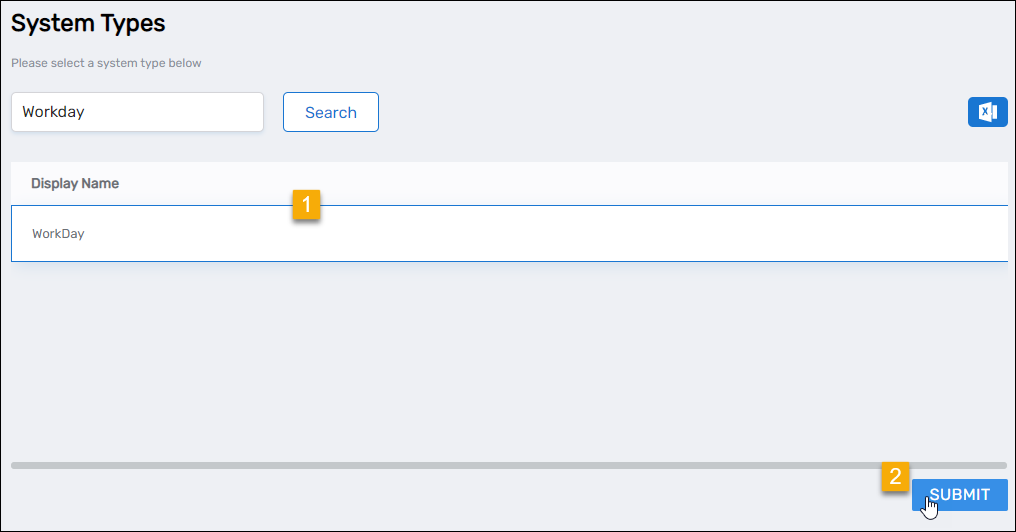Click the Search button
Image resolution: width=1016 pixels, height=532 pixels.
330,112
